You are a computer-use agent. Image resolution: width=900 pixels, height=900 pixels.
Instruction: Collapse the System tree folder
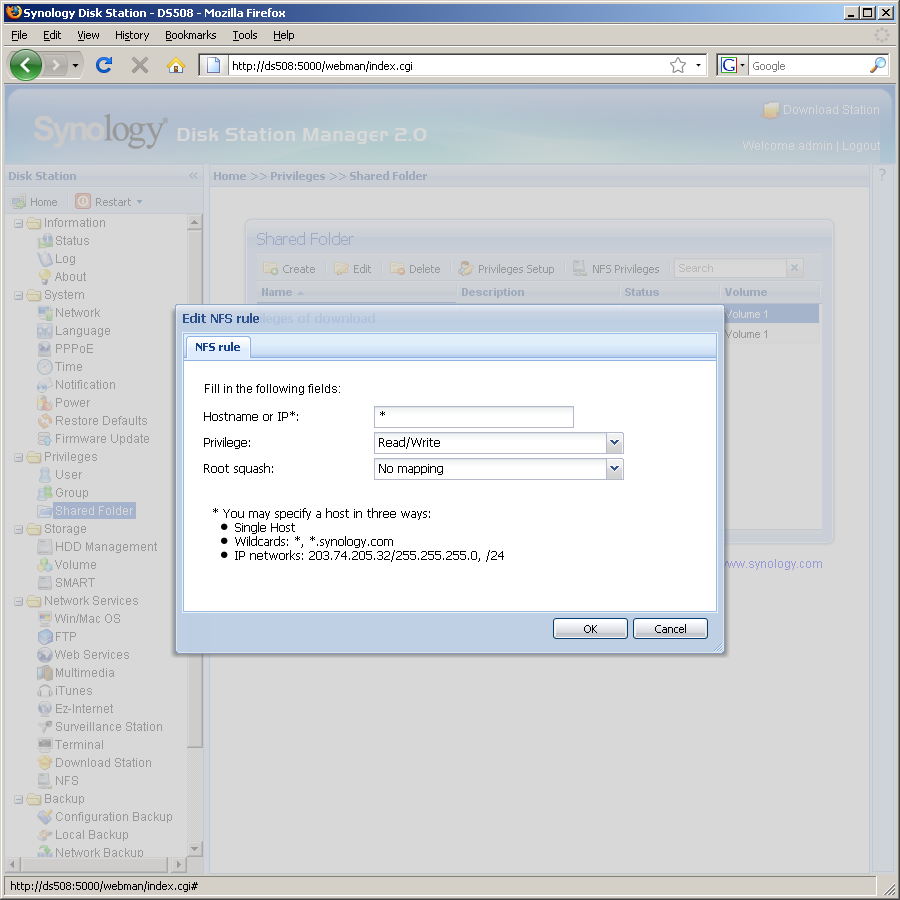tap(18, 295)
